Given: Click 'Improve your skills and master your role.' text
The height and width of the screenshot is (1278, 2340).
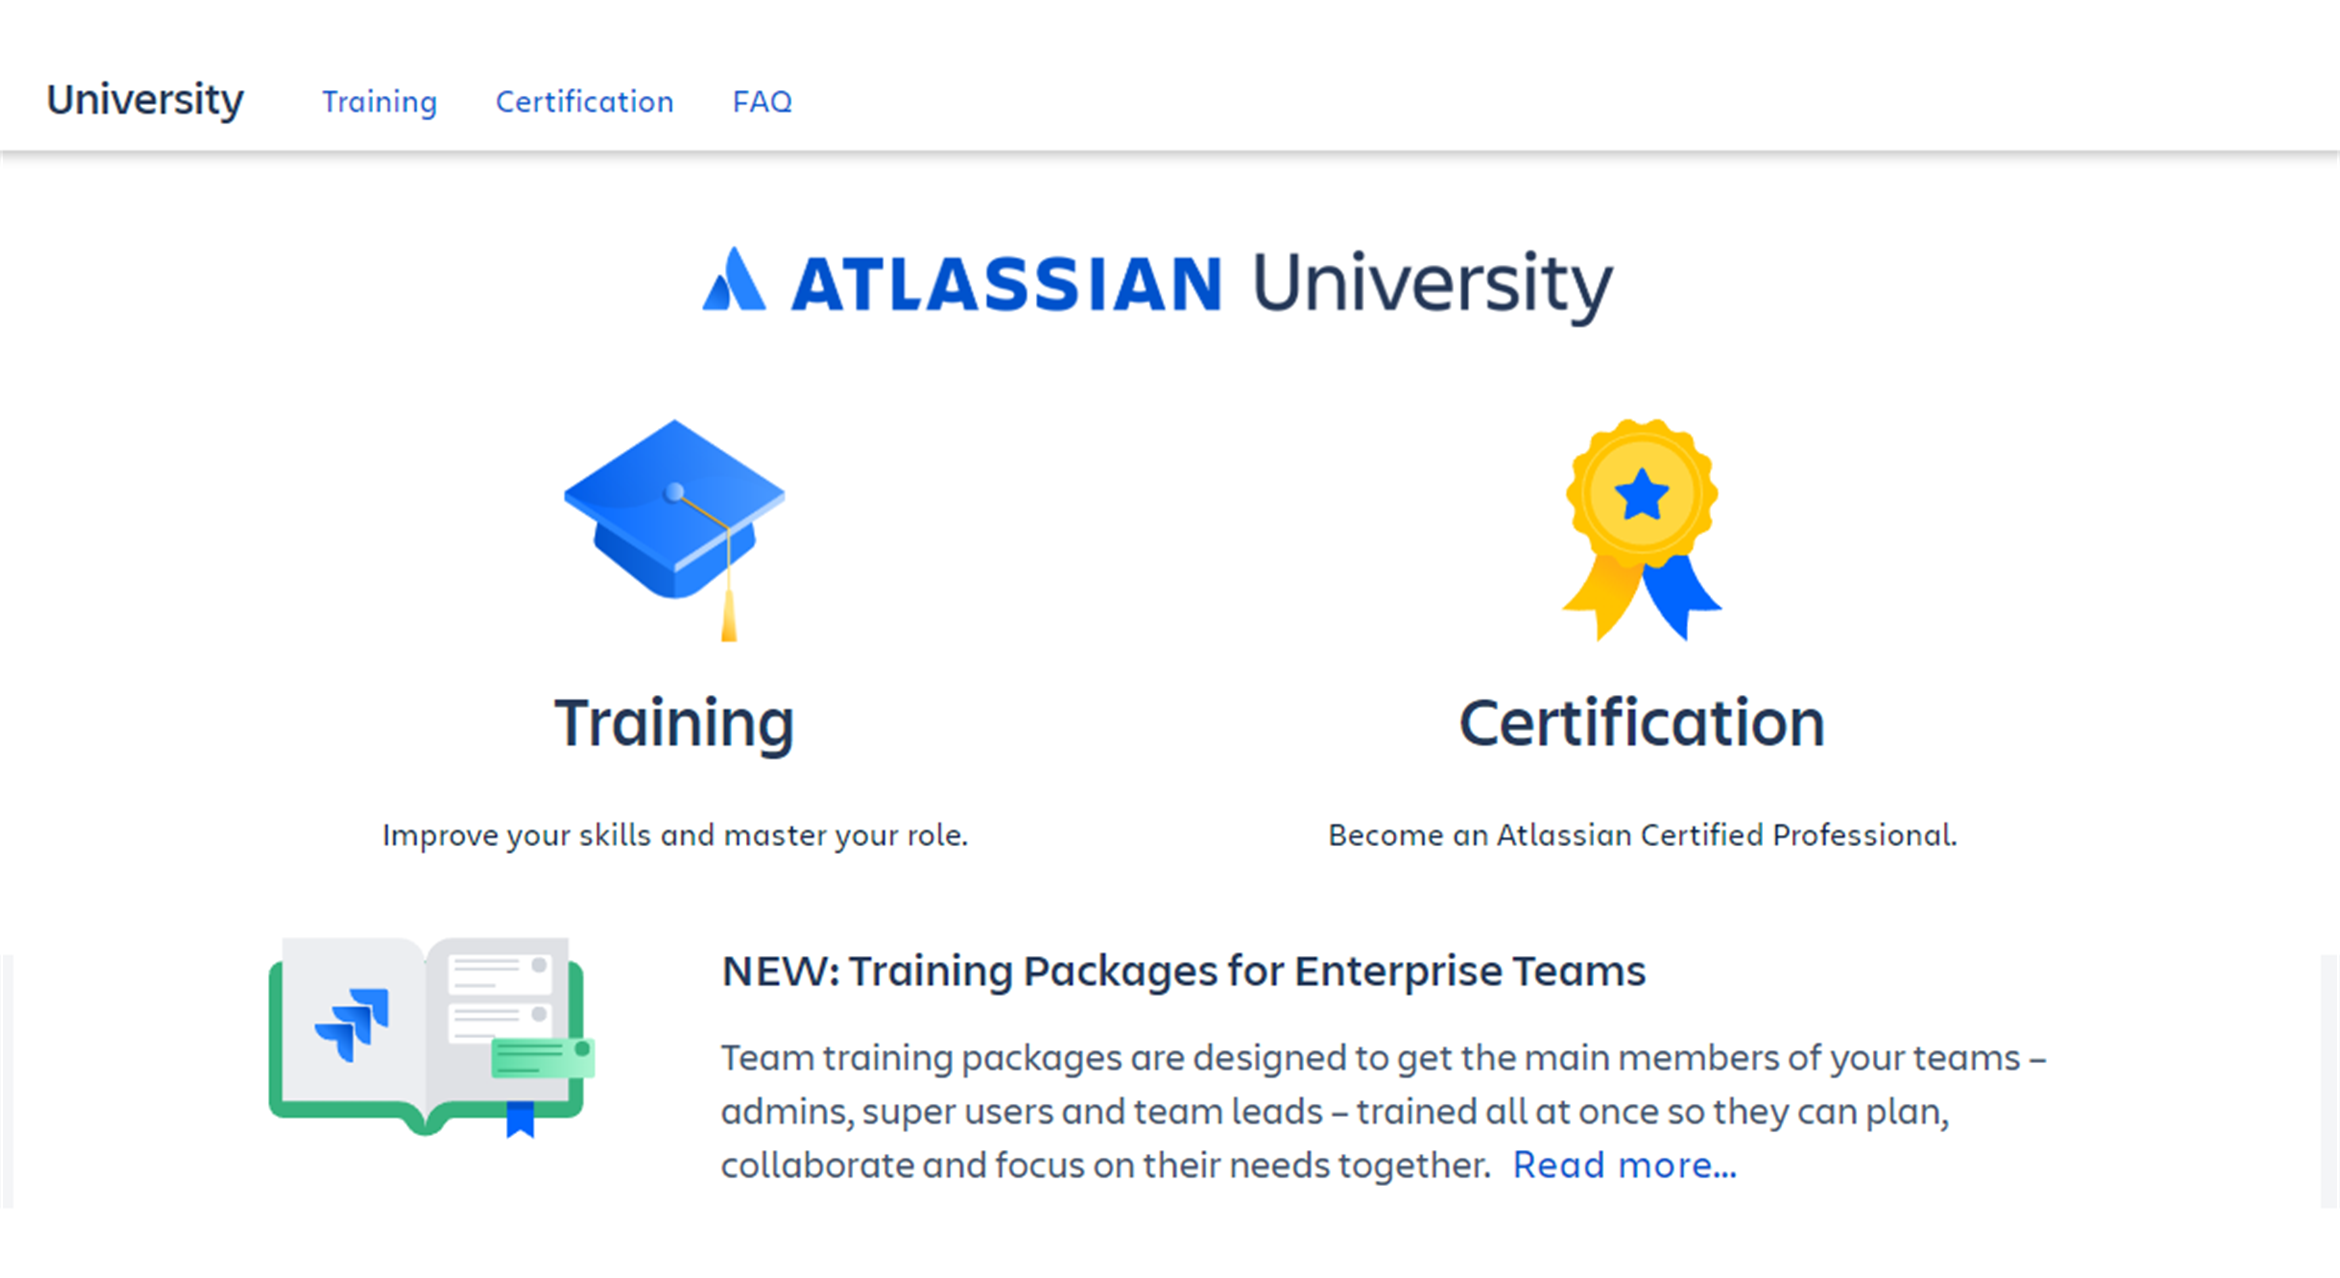Looking at the screenshot, I should pos(675,835).
